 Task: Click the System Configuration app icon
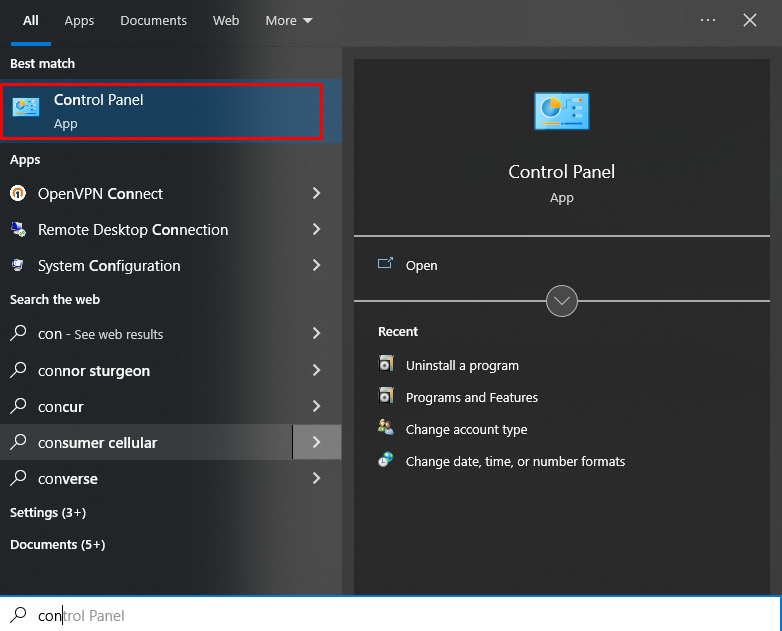pos(18,265)
